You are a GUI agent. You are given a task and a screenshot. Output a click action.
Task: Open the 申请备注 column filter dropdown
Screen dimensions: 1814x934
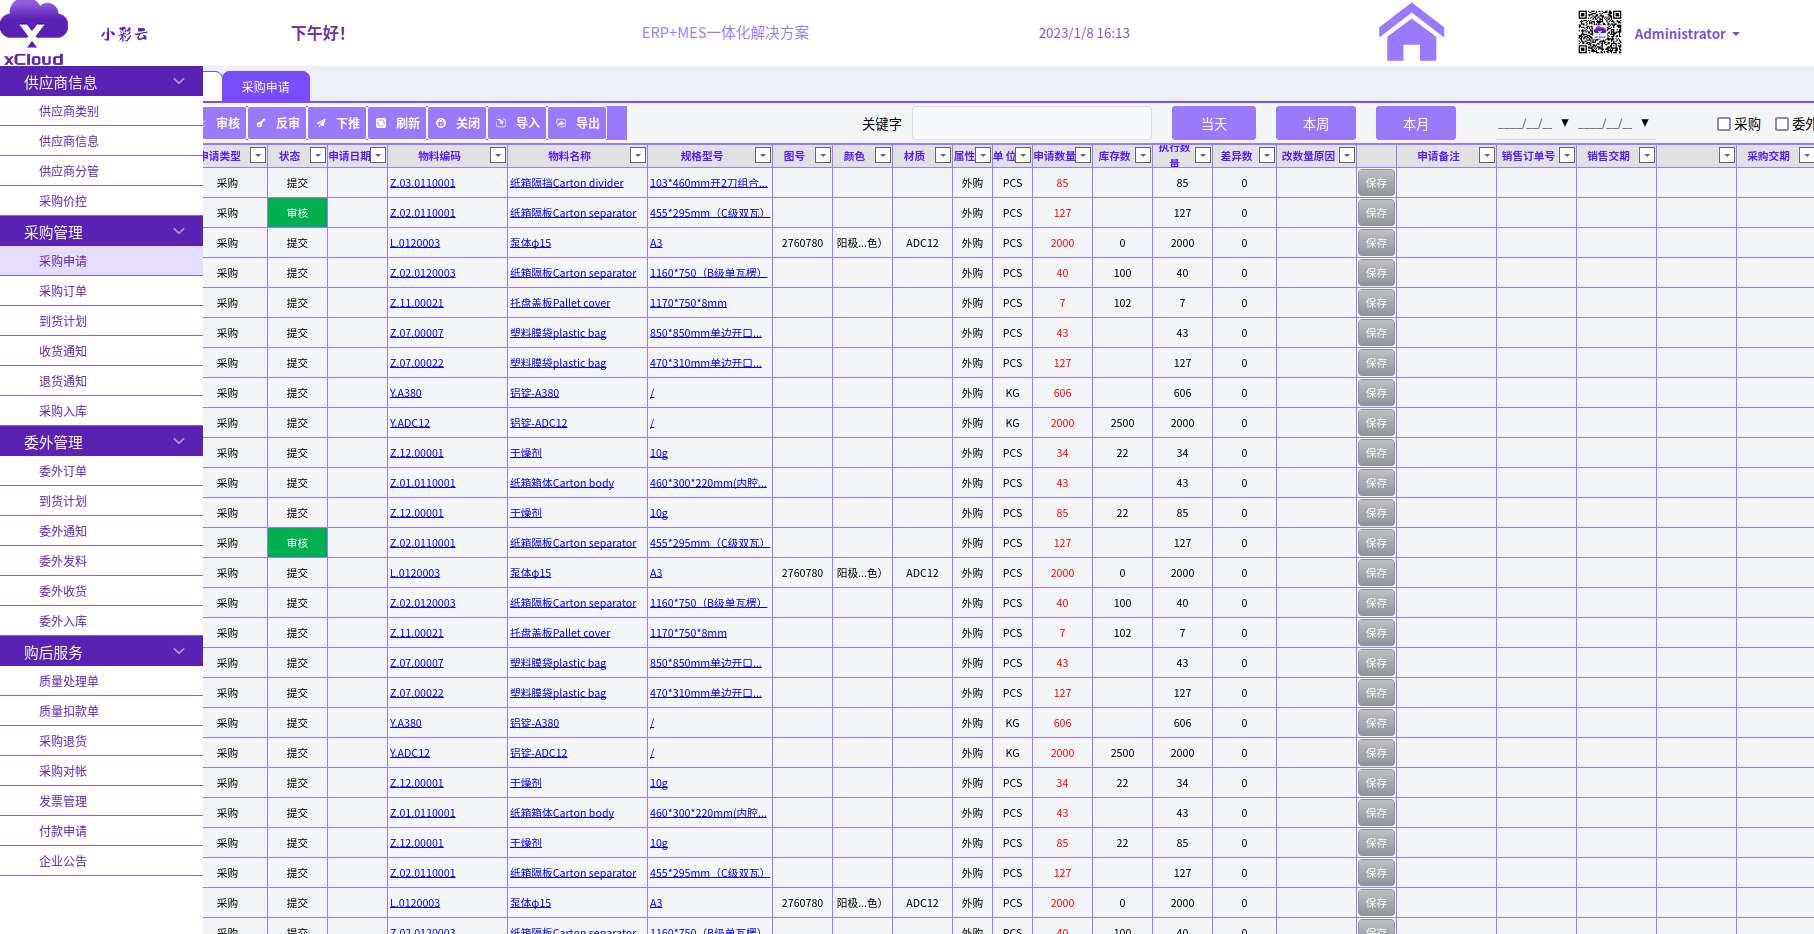tap(1487, 155)
